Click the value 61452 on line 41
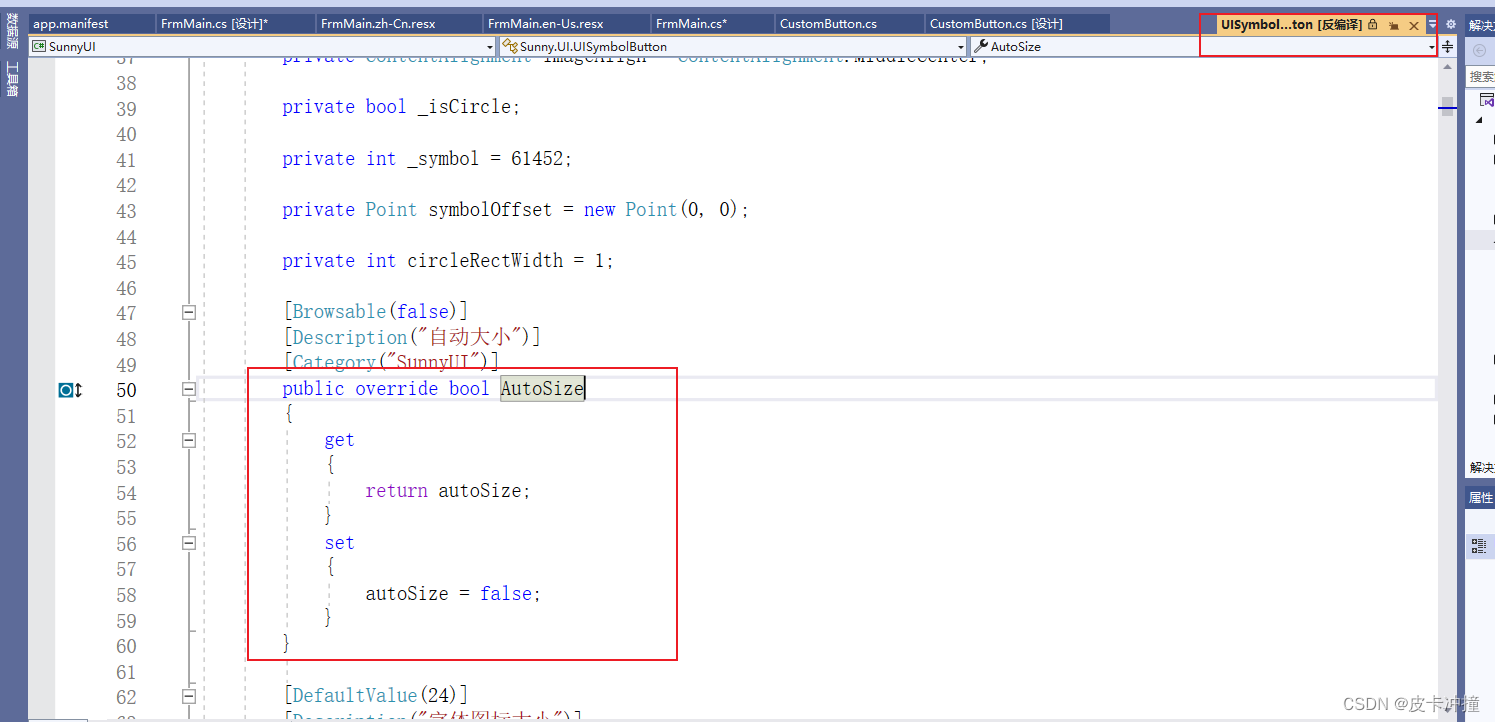Viewport: 1495px width, 722px height. point(536,159)
